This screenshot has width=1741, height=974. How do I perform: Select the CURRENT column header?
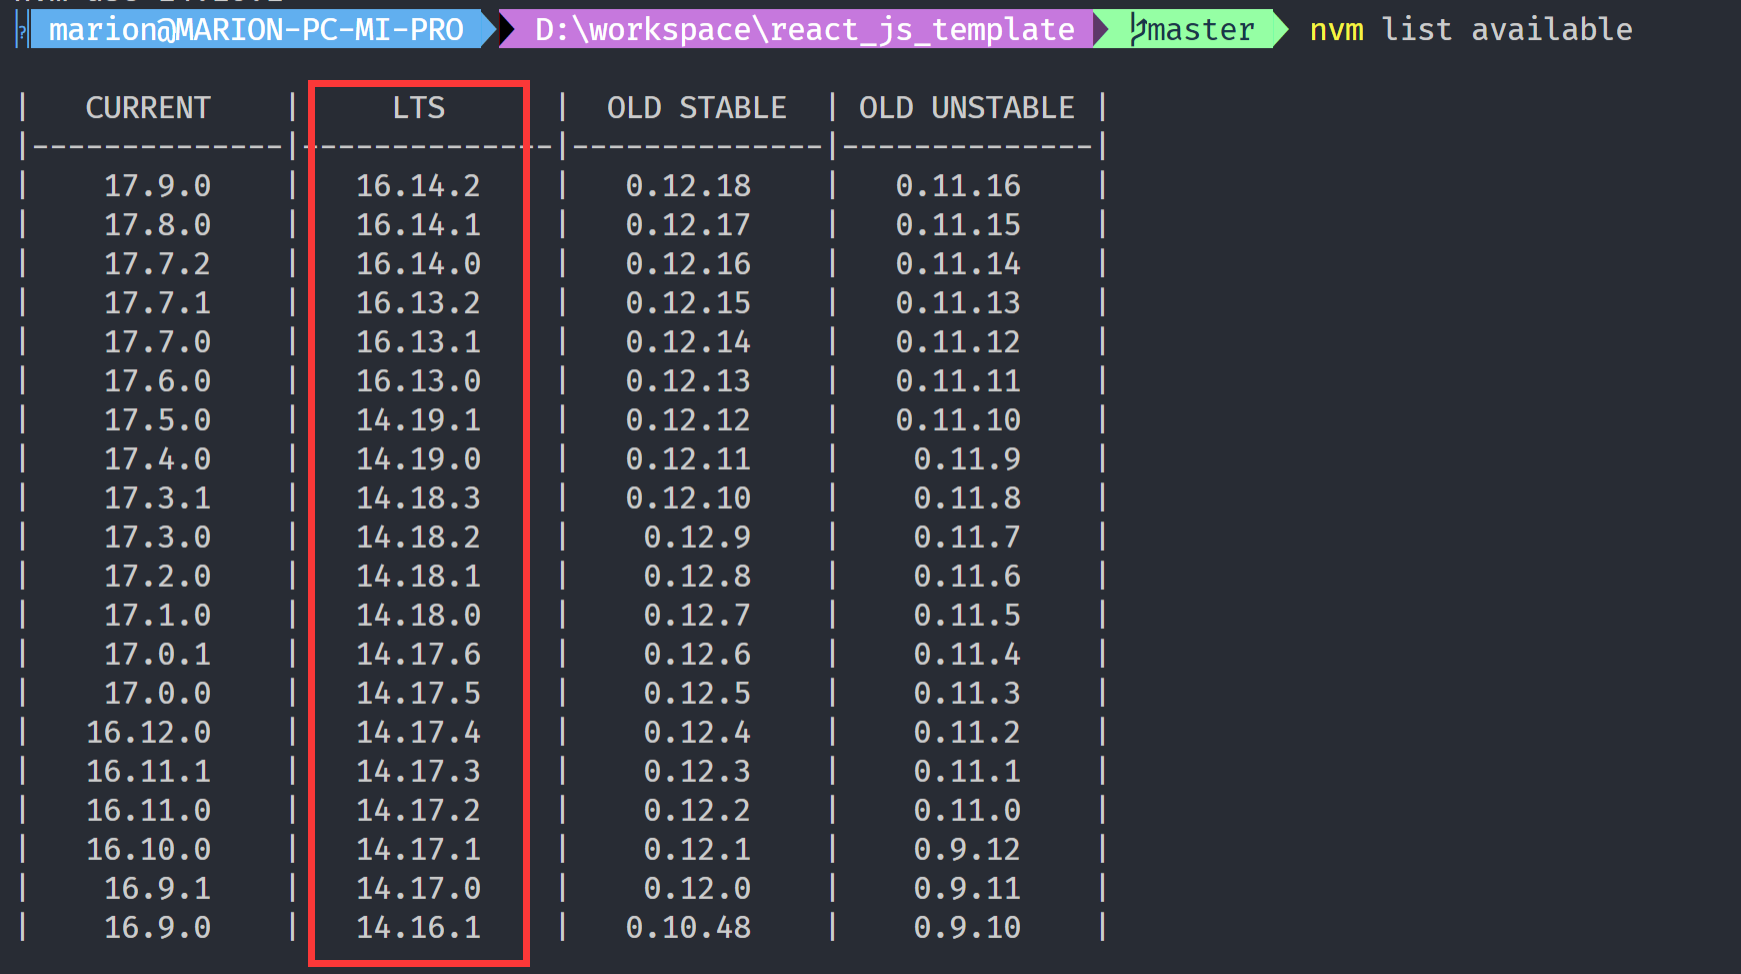[148, 108]
